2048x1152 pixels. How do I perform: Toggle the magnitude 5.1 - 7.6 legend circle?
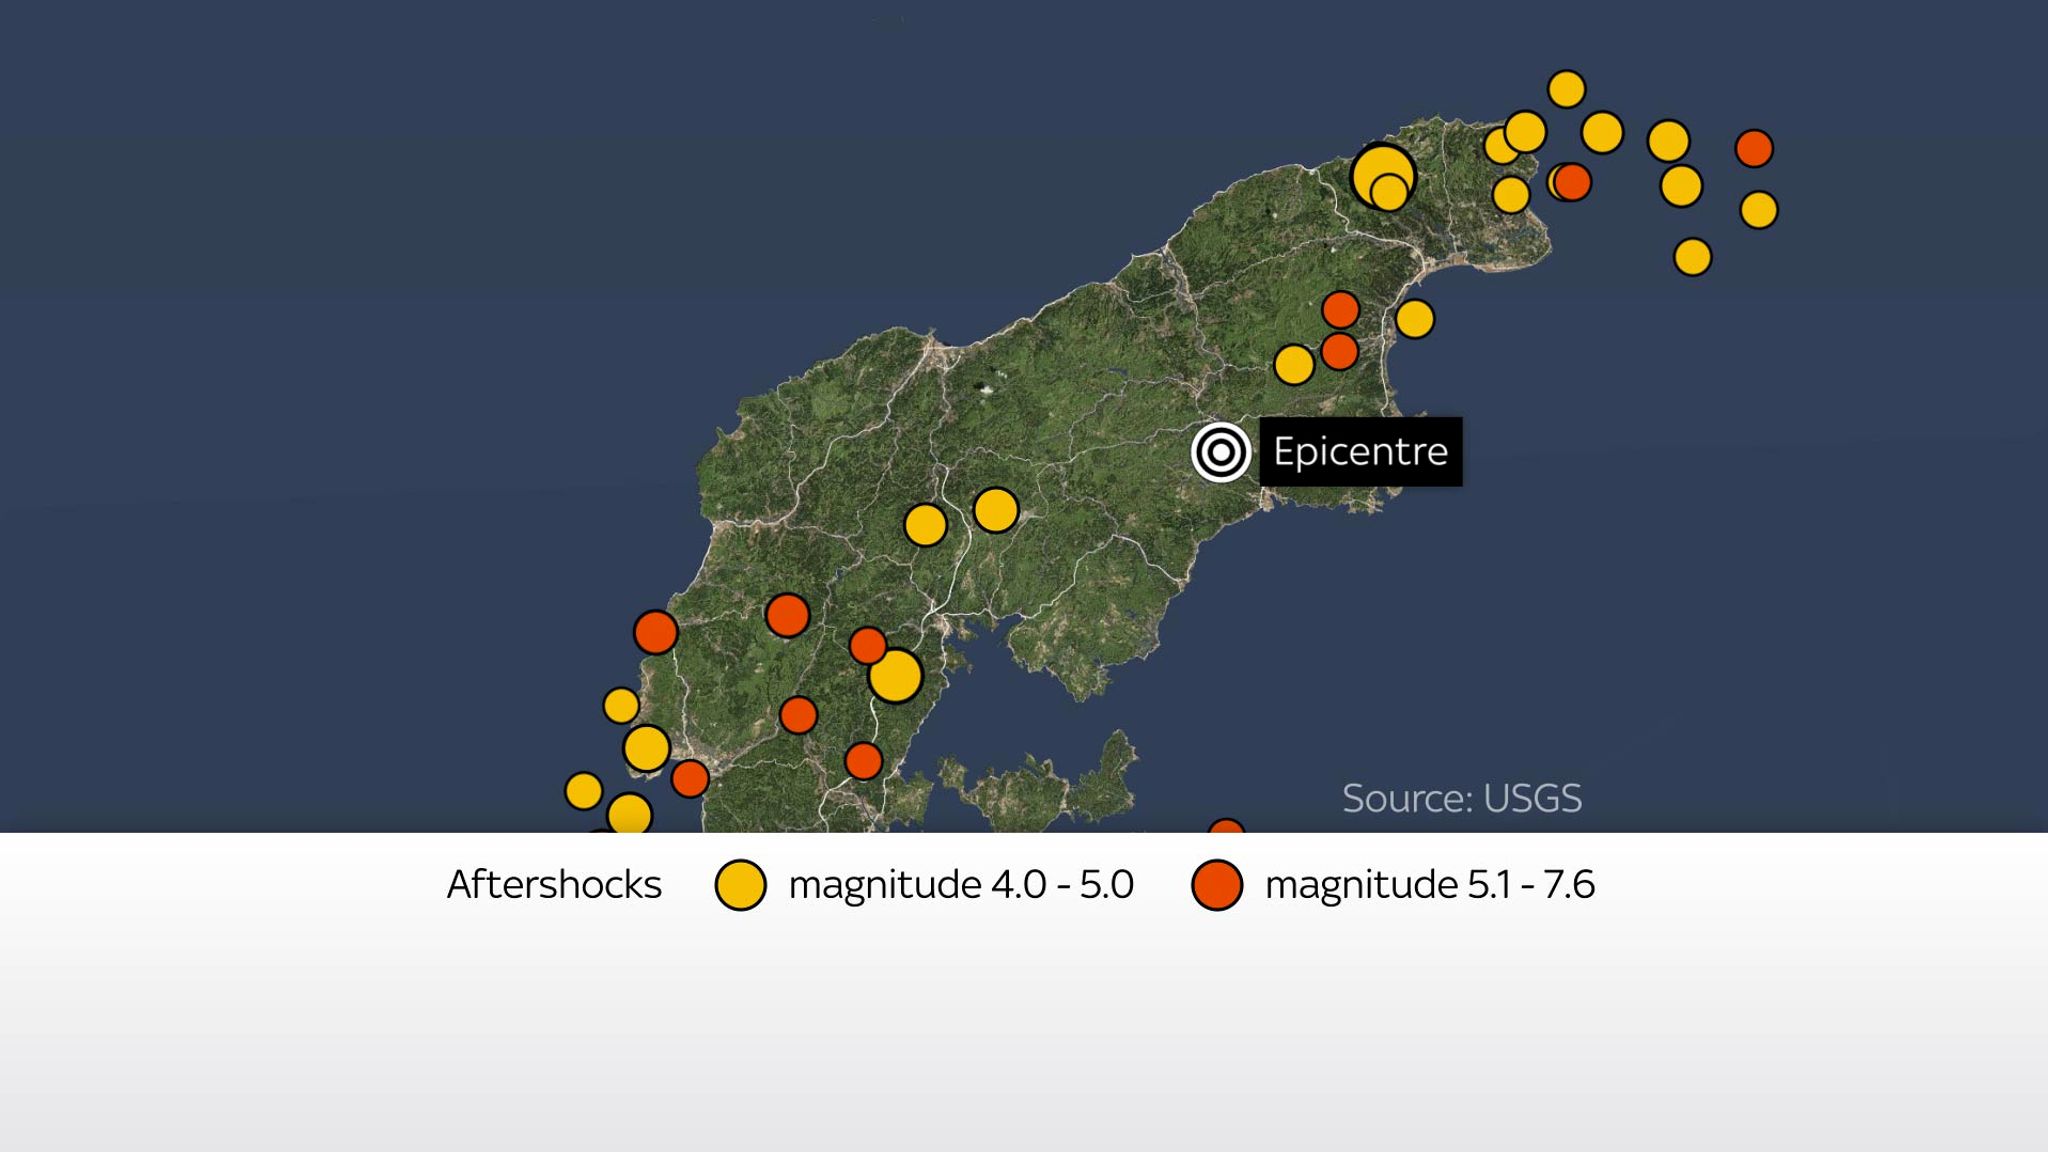pyautogui.click(x=1216, y=884)
